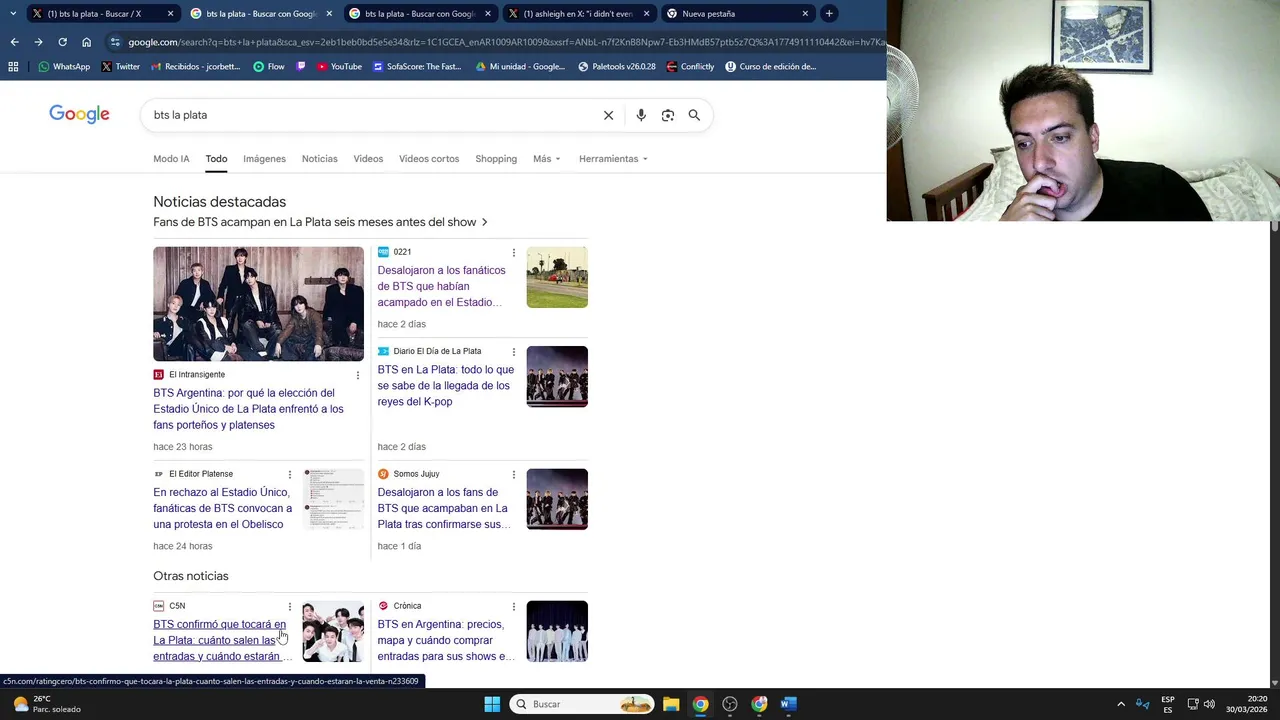Click the magnifier search submit icon

click(x=694, y=115)
